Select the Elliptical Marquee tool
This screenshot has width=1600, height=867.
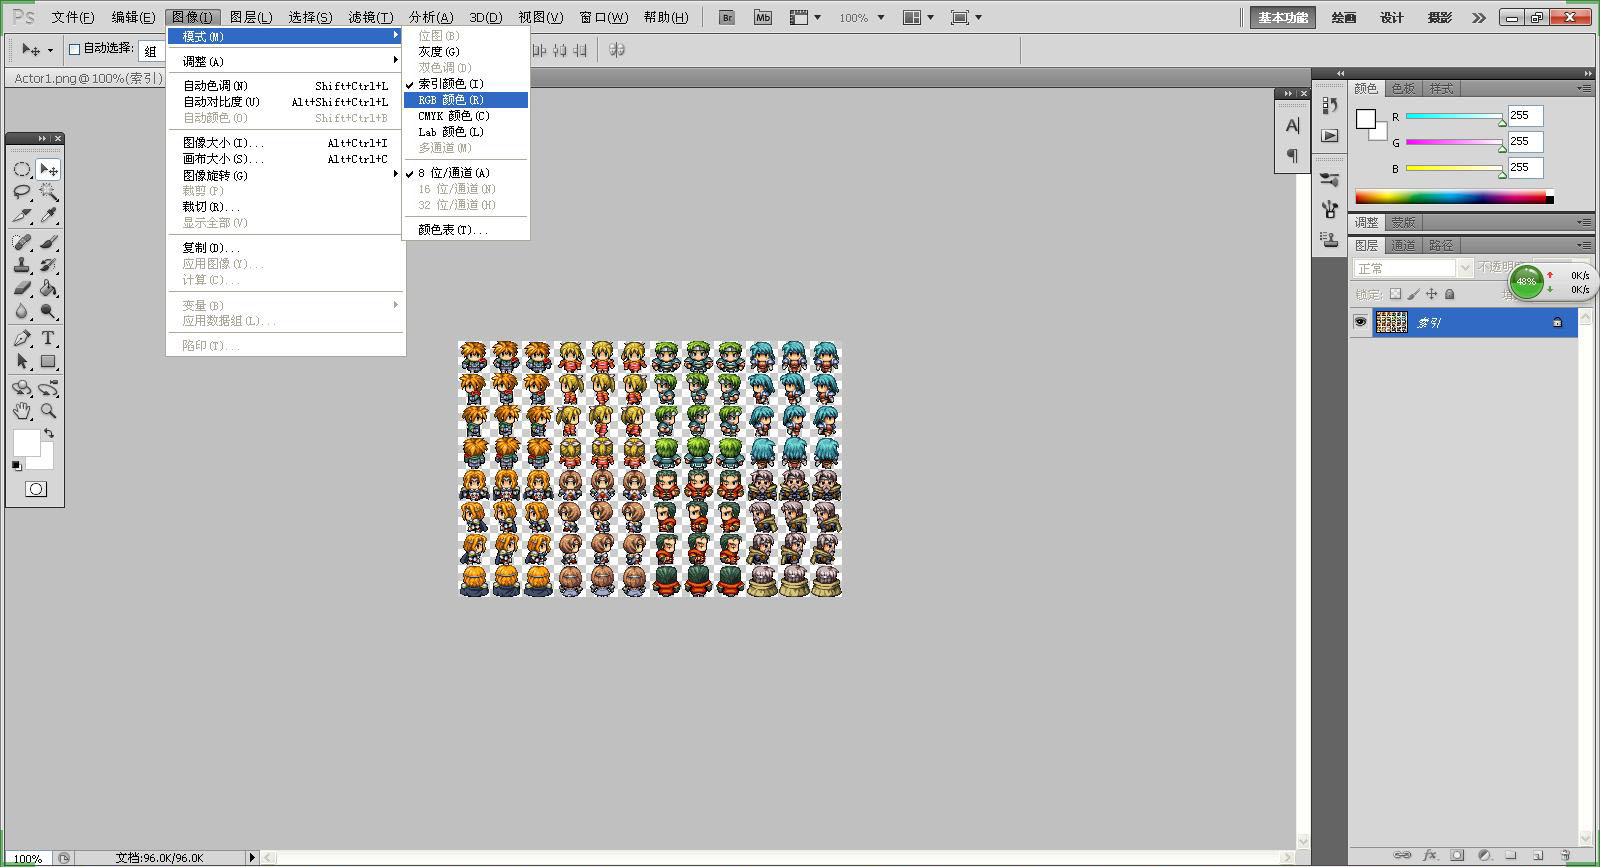coord(22,169)
